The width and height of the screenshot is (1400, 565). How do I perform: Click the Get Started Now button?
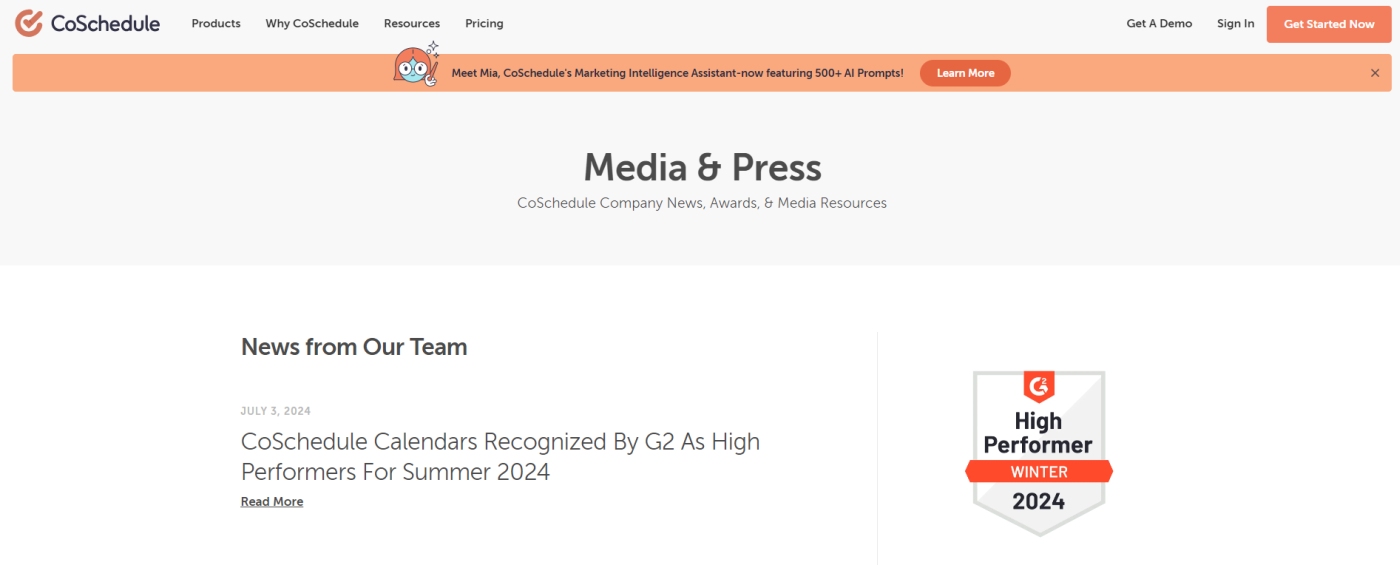[1329, 24]
